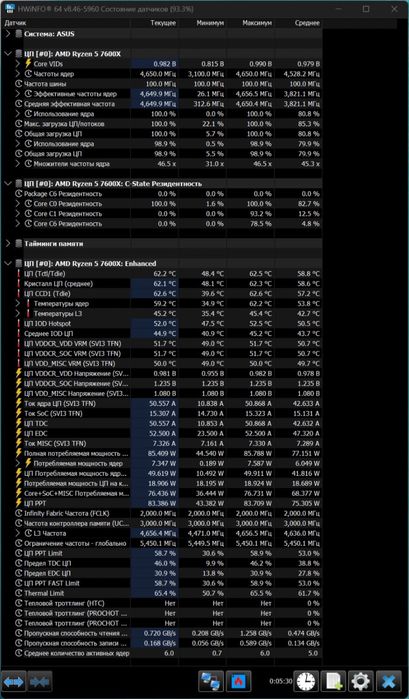Click gauge icon beside ЦП PPT FAST Limit
This screenshot has height=699, width=409.
[19, 583]
